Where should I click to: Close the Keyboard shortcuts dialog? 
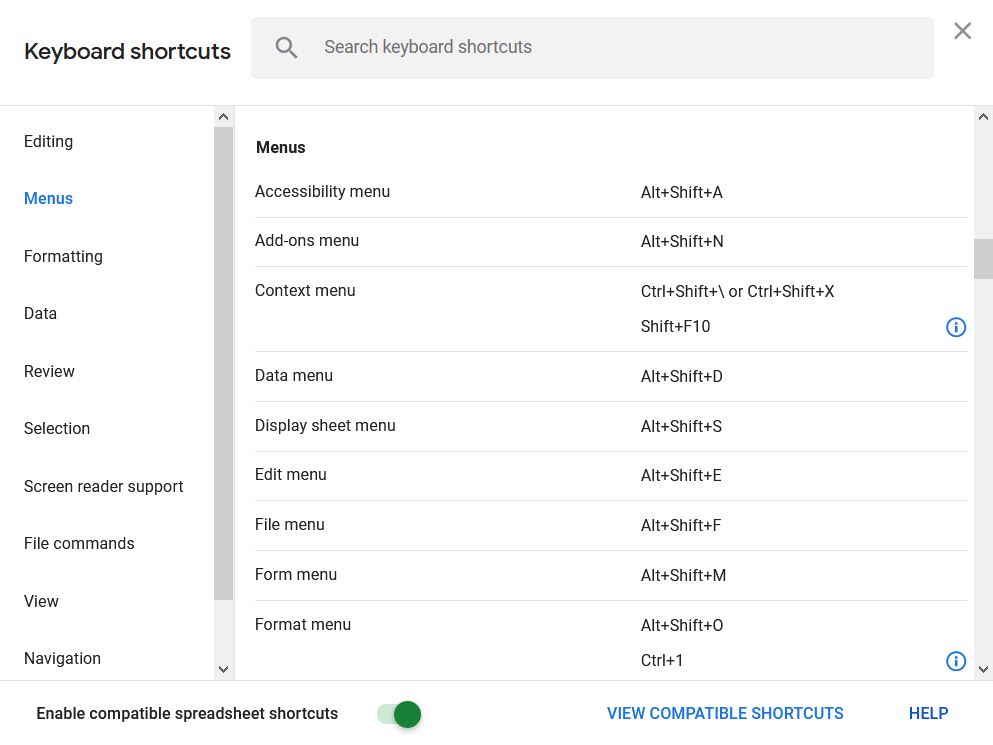click(x=962, y=31)
